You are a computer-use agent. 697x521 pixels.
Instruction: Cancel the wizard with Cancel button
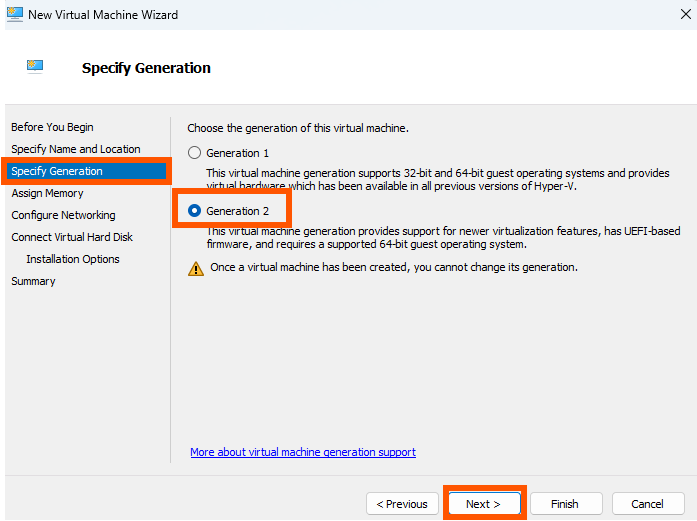click(648, 504)
